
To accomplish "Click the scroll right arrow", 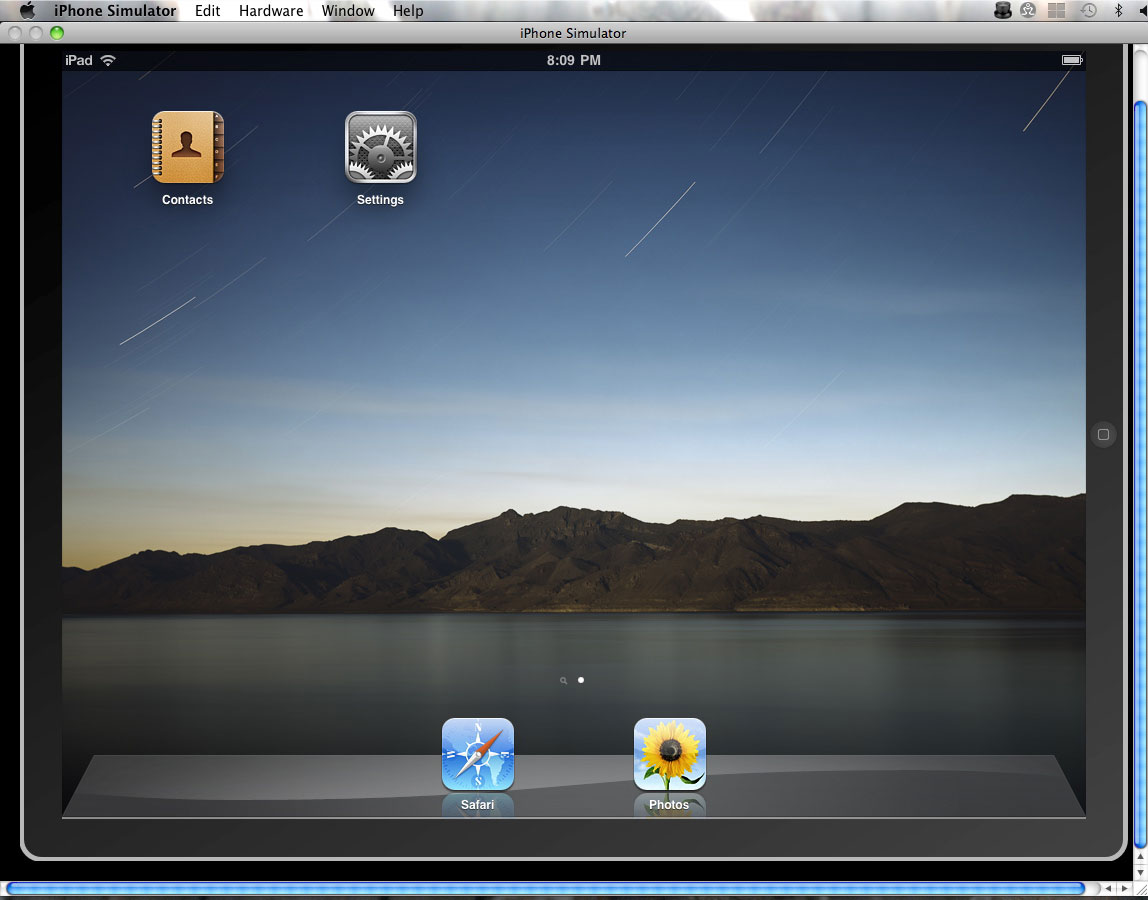I will tap(1125, 888).
